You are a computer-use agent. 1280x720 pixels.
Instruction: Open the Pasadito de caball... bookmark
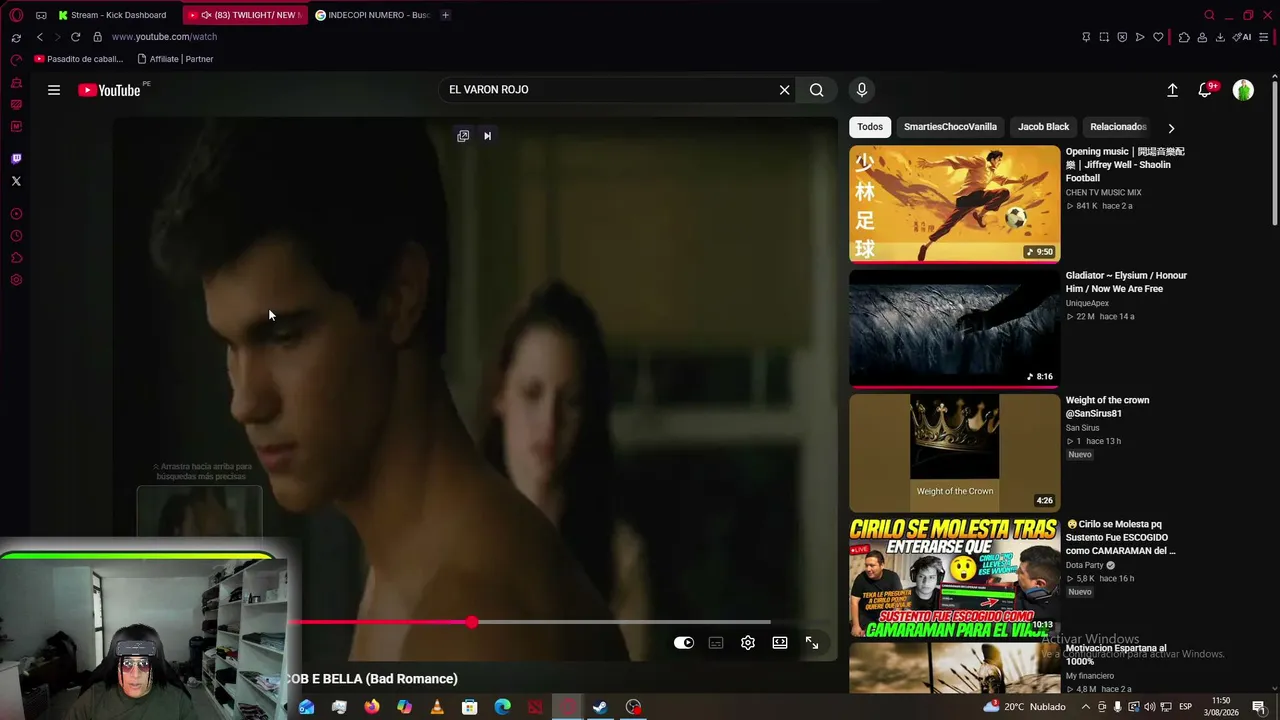(79, 59)
